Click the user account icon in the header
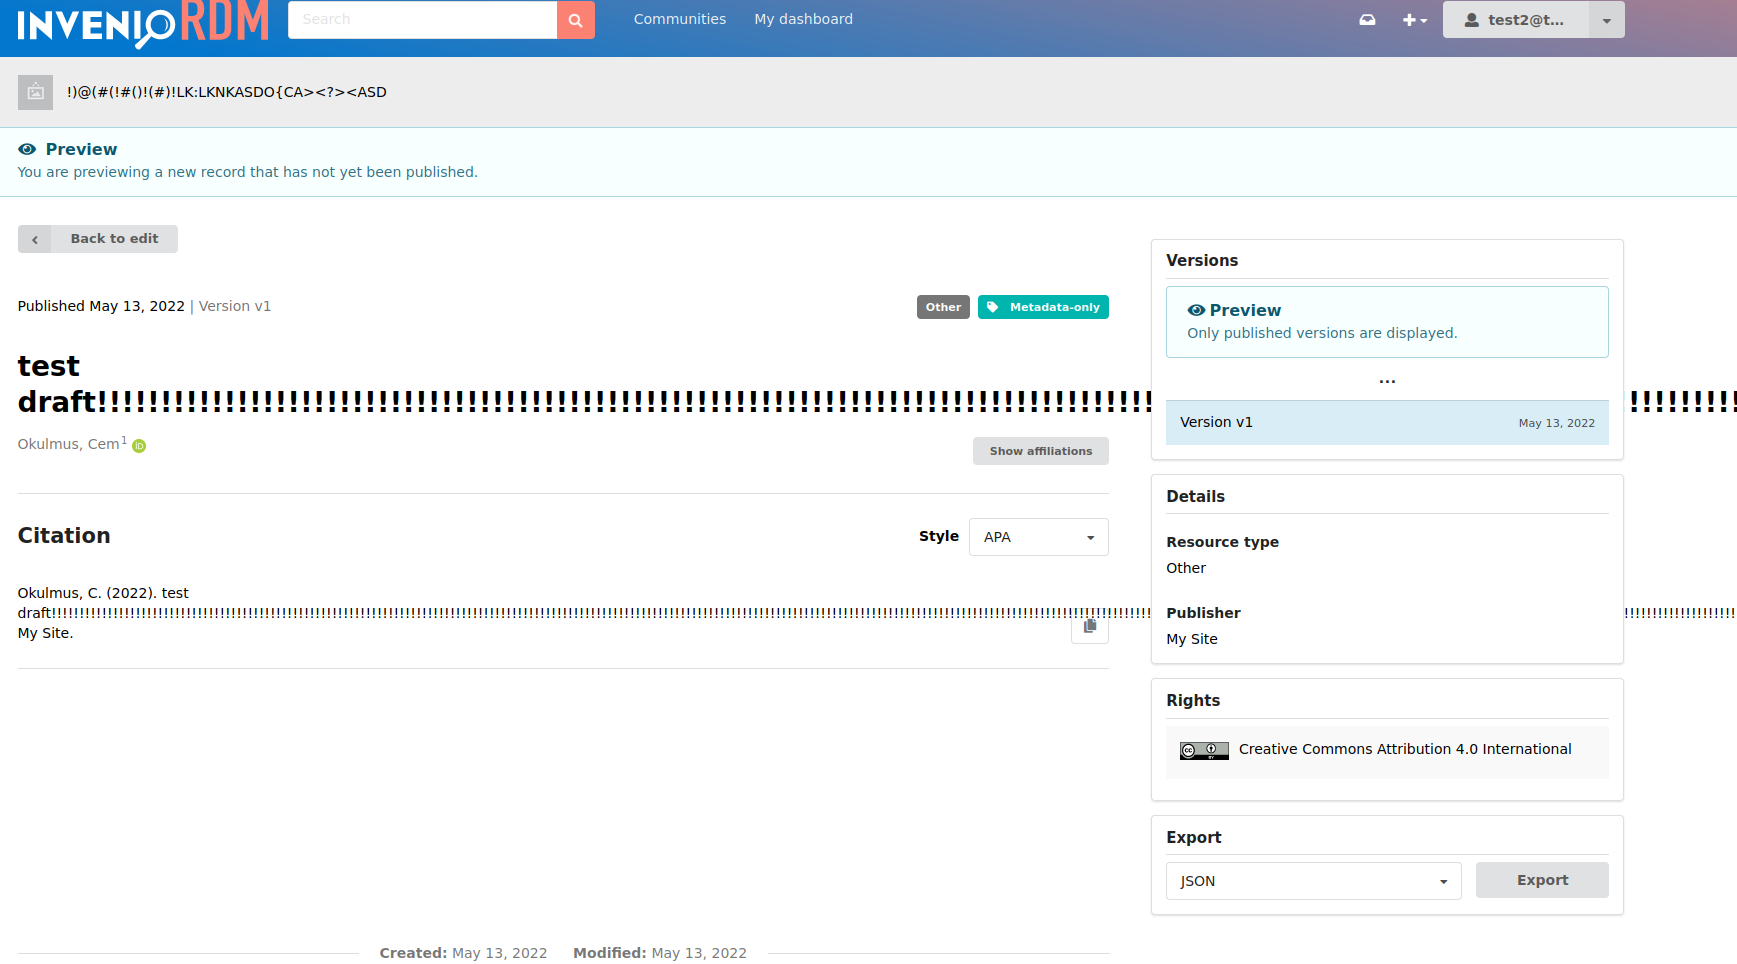 pos(1470,19)
